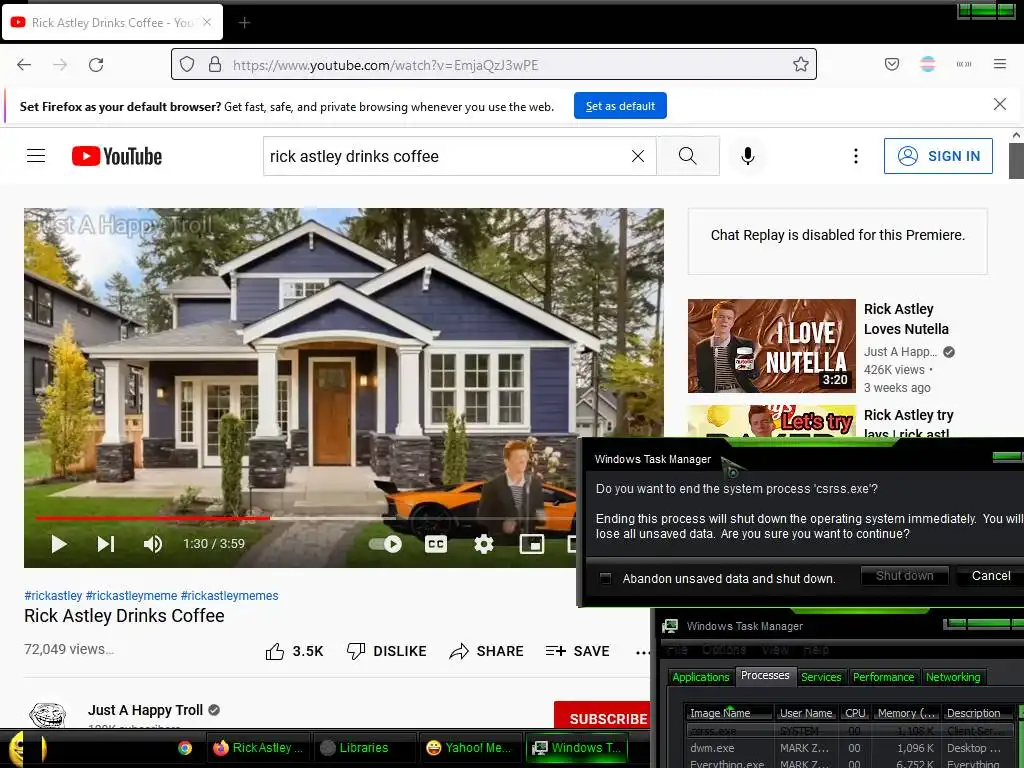Switch to the Applications tab in Task Manager
This screenshot has height=768, width=1024.
[701, 677]
